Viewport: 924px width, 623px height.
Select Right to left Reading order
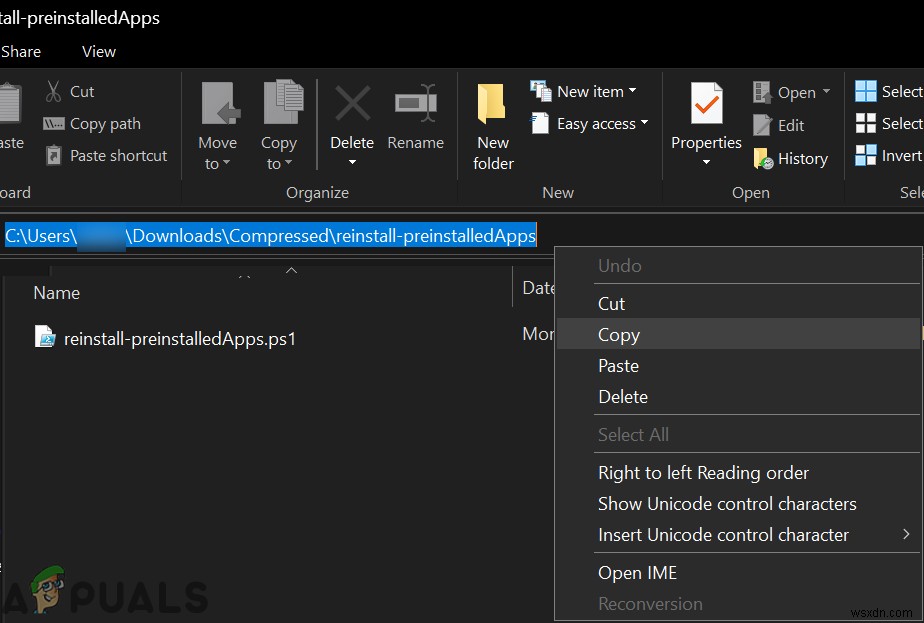tap(738, 473)
